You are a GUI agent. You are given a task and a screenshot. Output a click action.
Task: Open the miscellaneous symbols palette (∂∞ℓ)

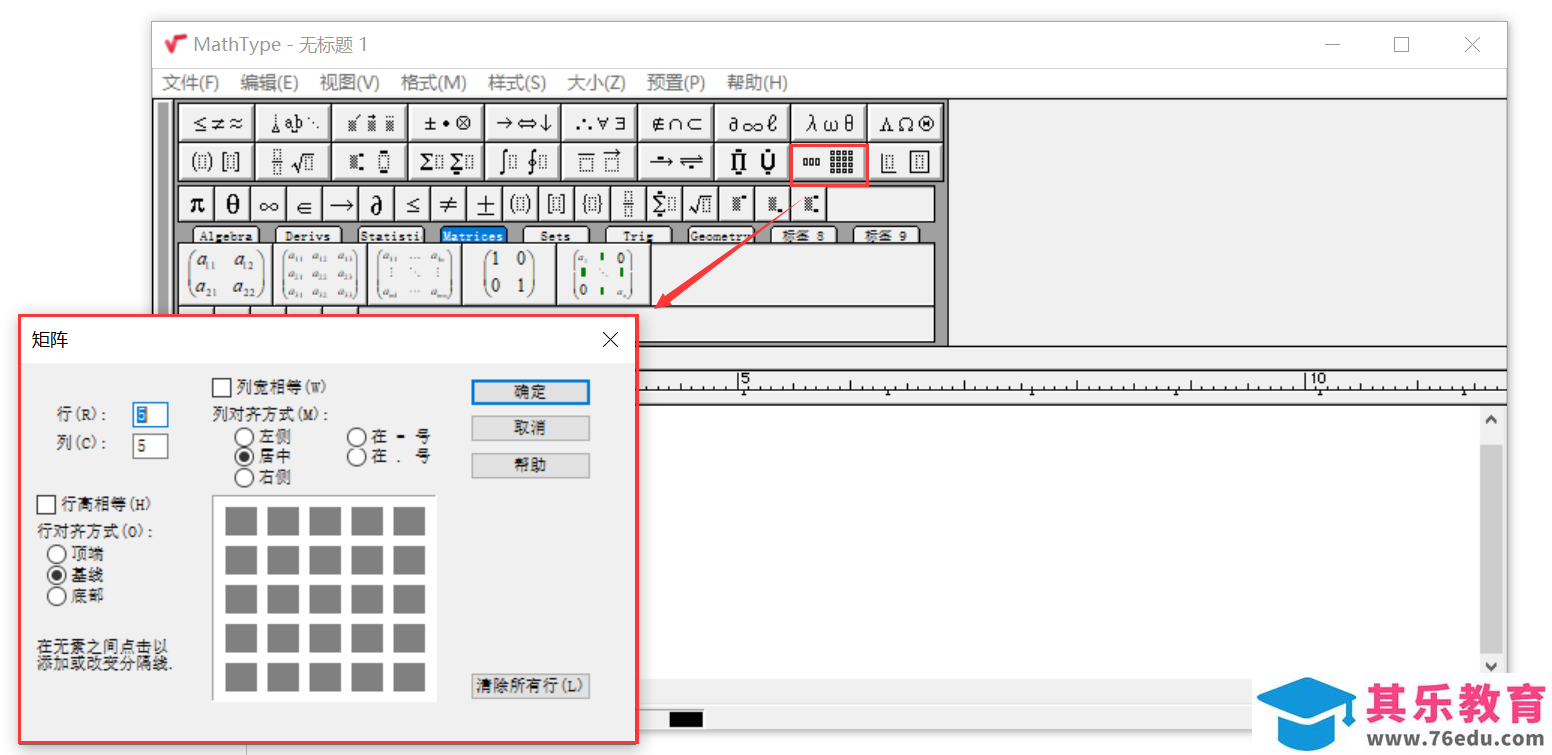753,124
